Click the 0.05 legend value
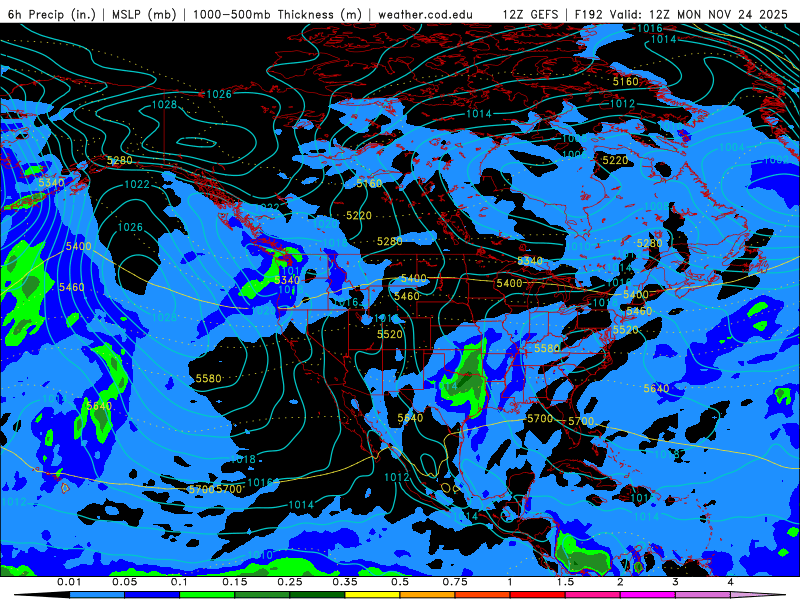Screen dimensions: 800x600 (124, 582)
